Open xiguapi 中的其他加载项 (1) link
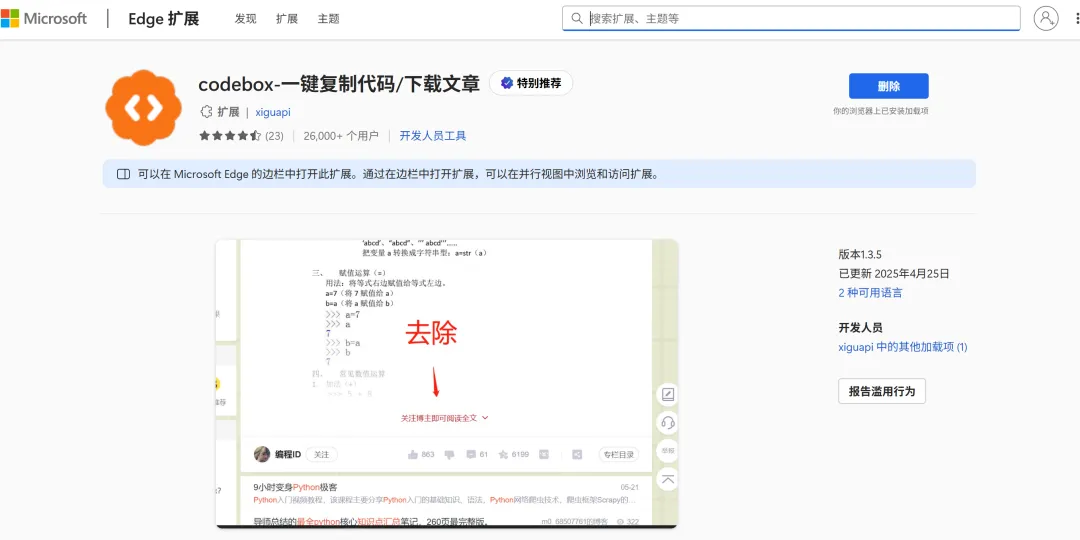The height and width of the screenshot is (540, 1080). (x=903, y=347)
